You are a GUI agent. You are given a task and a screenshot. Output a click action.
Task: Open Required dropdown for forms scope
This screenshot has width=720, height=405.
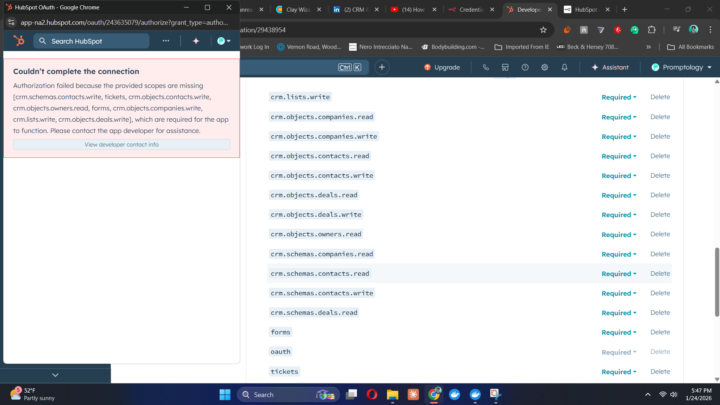click(x=619, y=332)
